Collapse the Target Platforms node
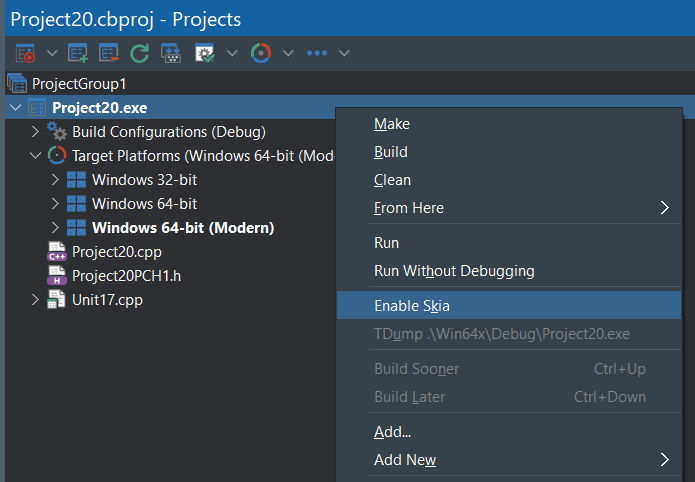This screenshot has height=482, width=695. click(x=35, y=156)
